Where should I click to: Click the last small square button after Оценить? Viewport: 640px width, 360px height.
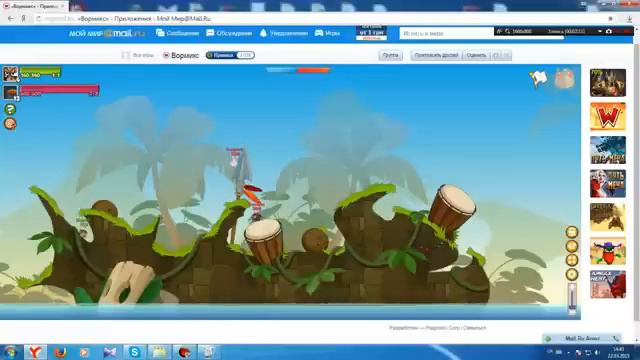(x=507, y=56)
